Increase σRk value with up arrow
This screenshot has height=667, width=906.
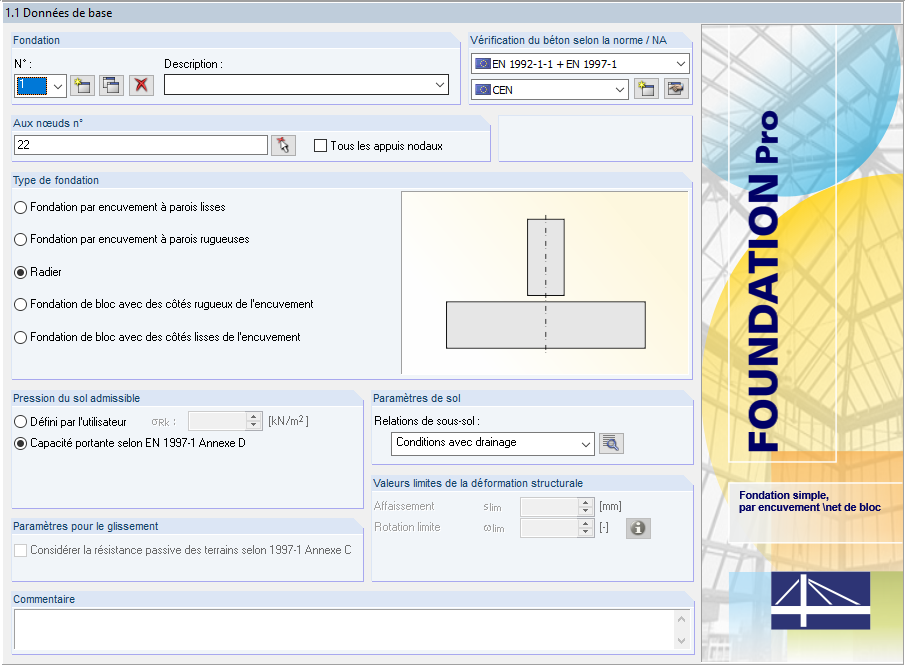[x=254, y=417]
